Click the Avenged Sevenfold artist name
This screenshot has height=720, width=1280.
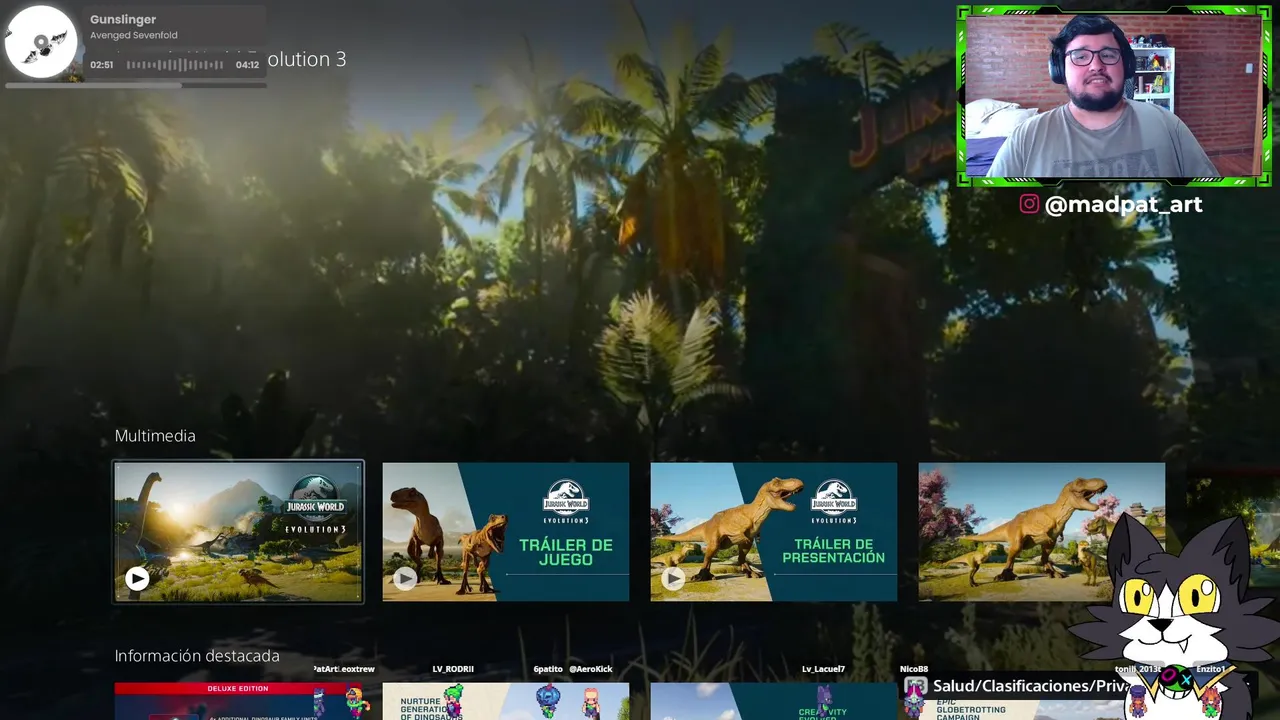point(134,35)
